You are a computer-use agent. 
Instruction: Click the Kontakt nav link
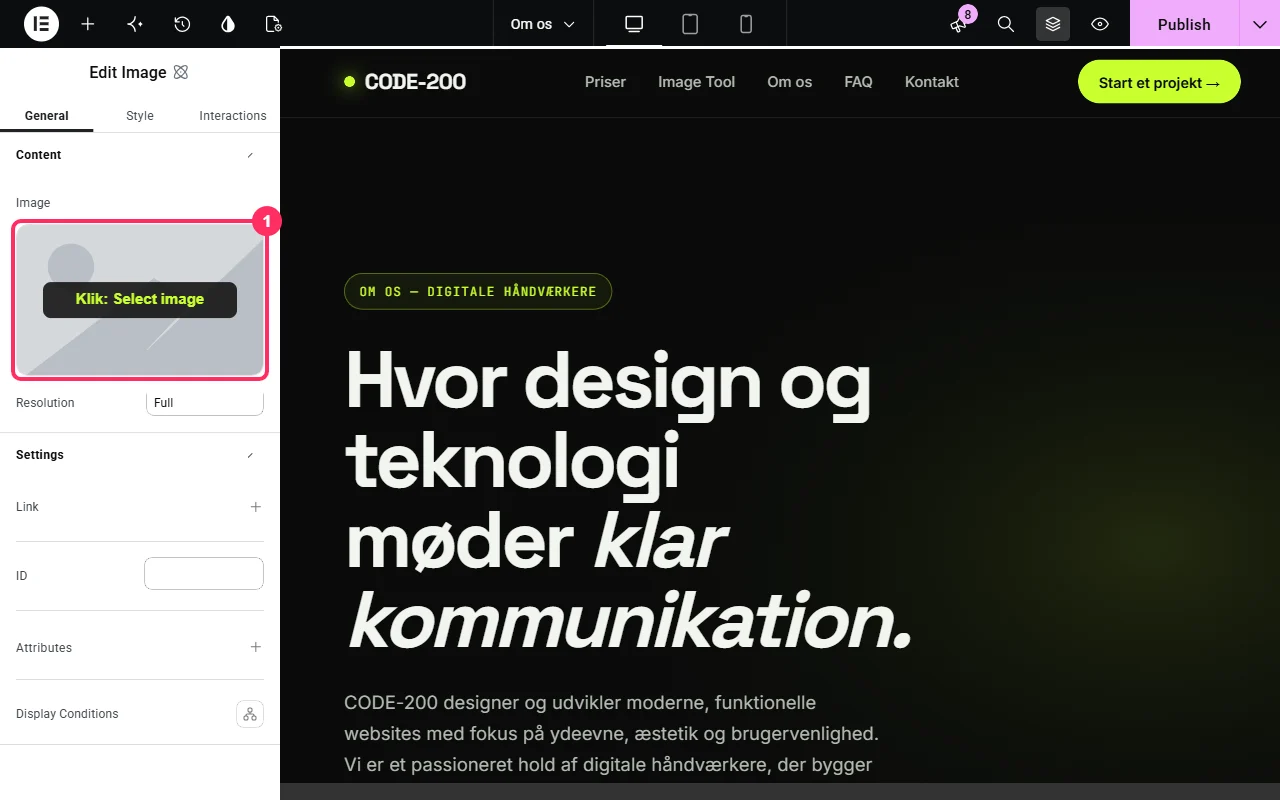point(932,82)
